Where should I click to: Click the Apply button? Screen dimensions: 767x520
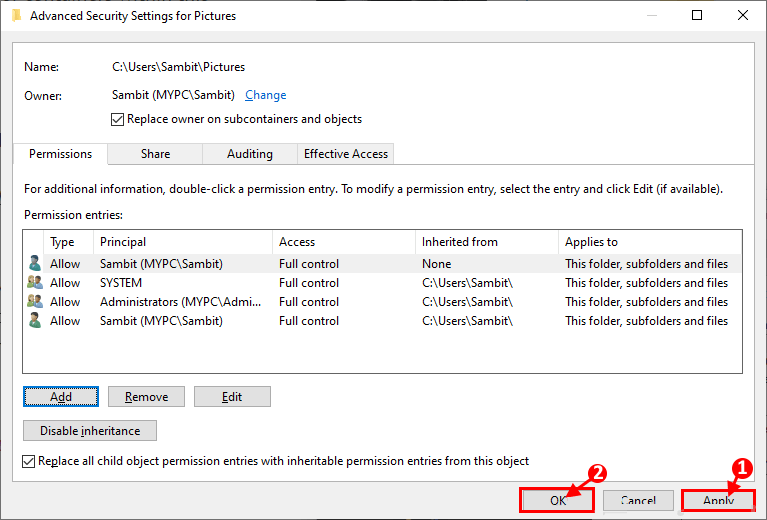point(718,500)
